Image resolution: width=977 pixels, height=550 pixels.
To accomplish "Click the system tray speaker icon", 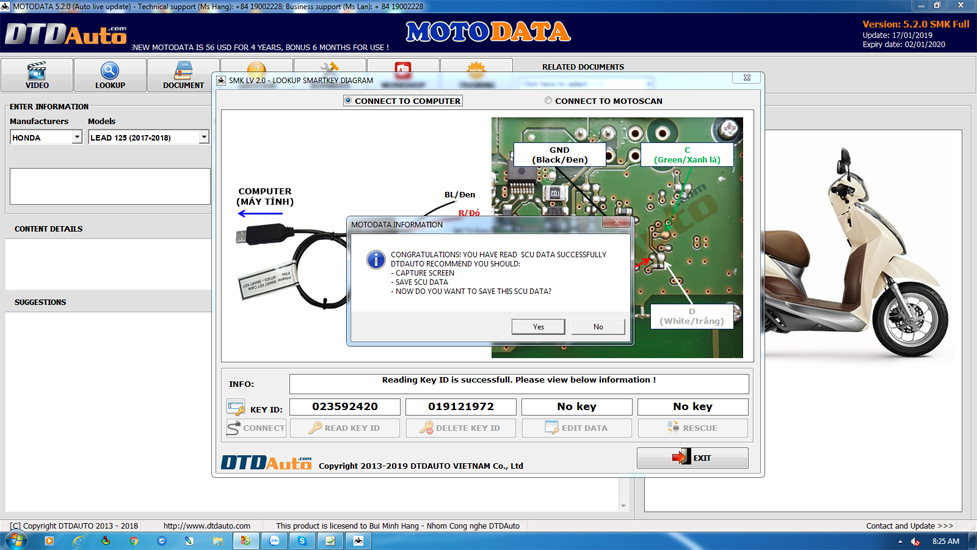I will pos(915,541).
